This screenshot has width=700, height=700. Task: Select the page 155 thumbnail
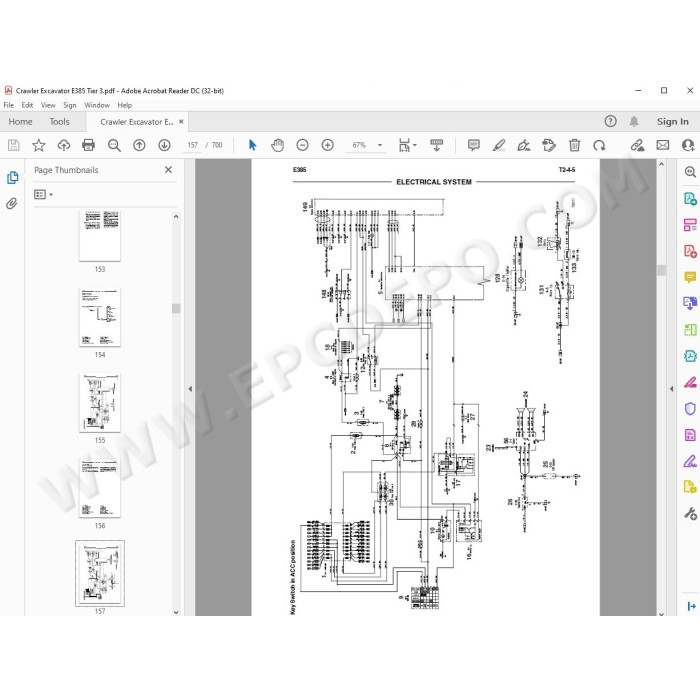pos(100,403)
